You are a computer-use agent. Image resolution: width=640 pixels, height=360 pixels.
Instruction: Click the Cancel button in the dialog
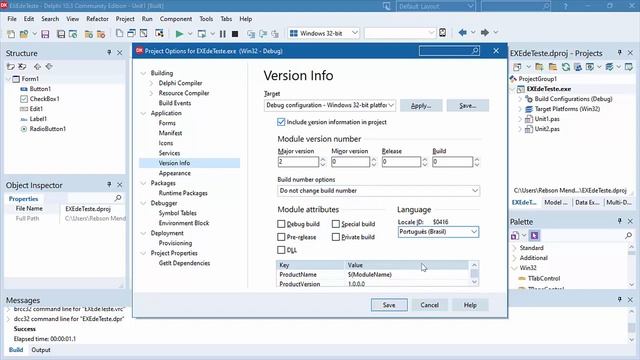(429, 305)
